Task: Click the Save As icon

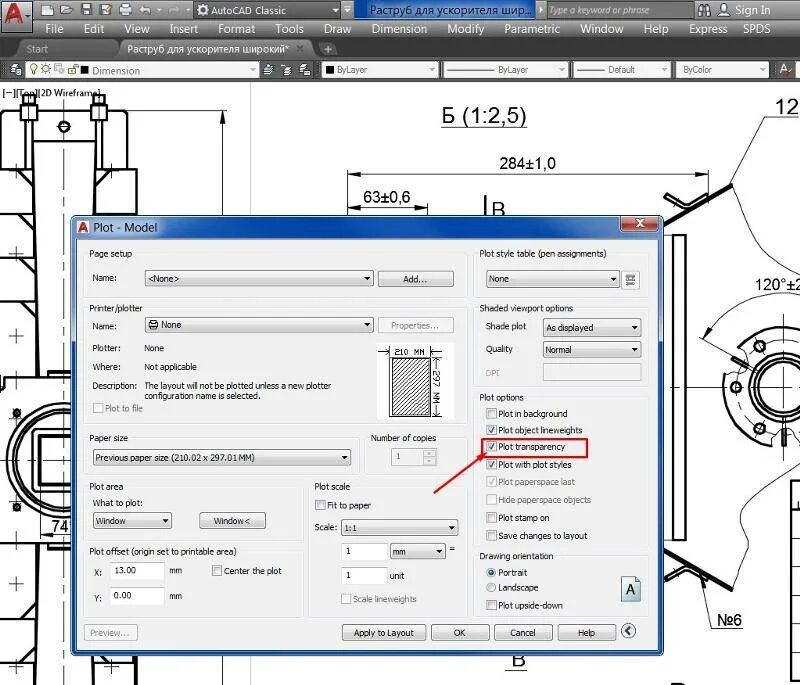Action: tap(106, 9)
